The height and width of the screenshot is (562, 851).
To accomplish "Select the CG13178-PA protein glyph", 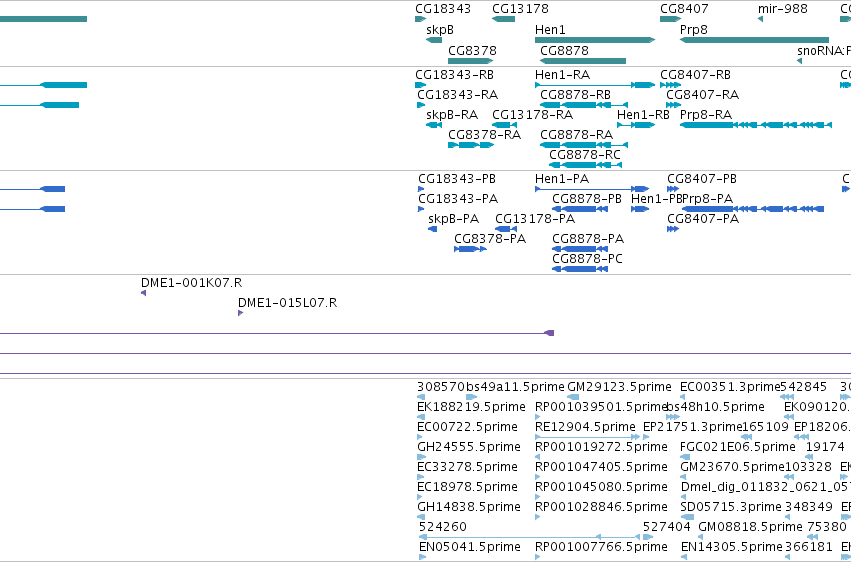I will 506,229.
